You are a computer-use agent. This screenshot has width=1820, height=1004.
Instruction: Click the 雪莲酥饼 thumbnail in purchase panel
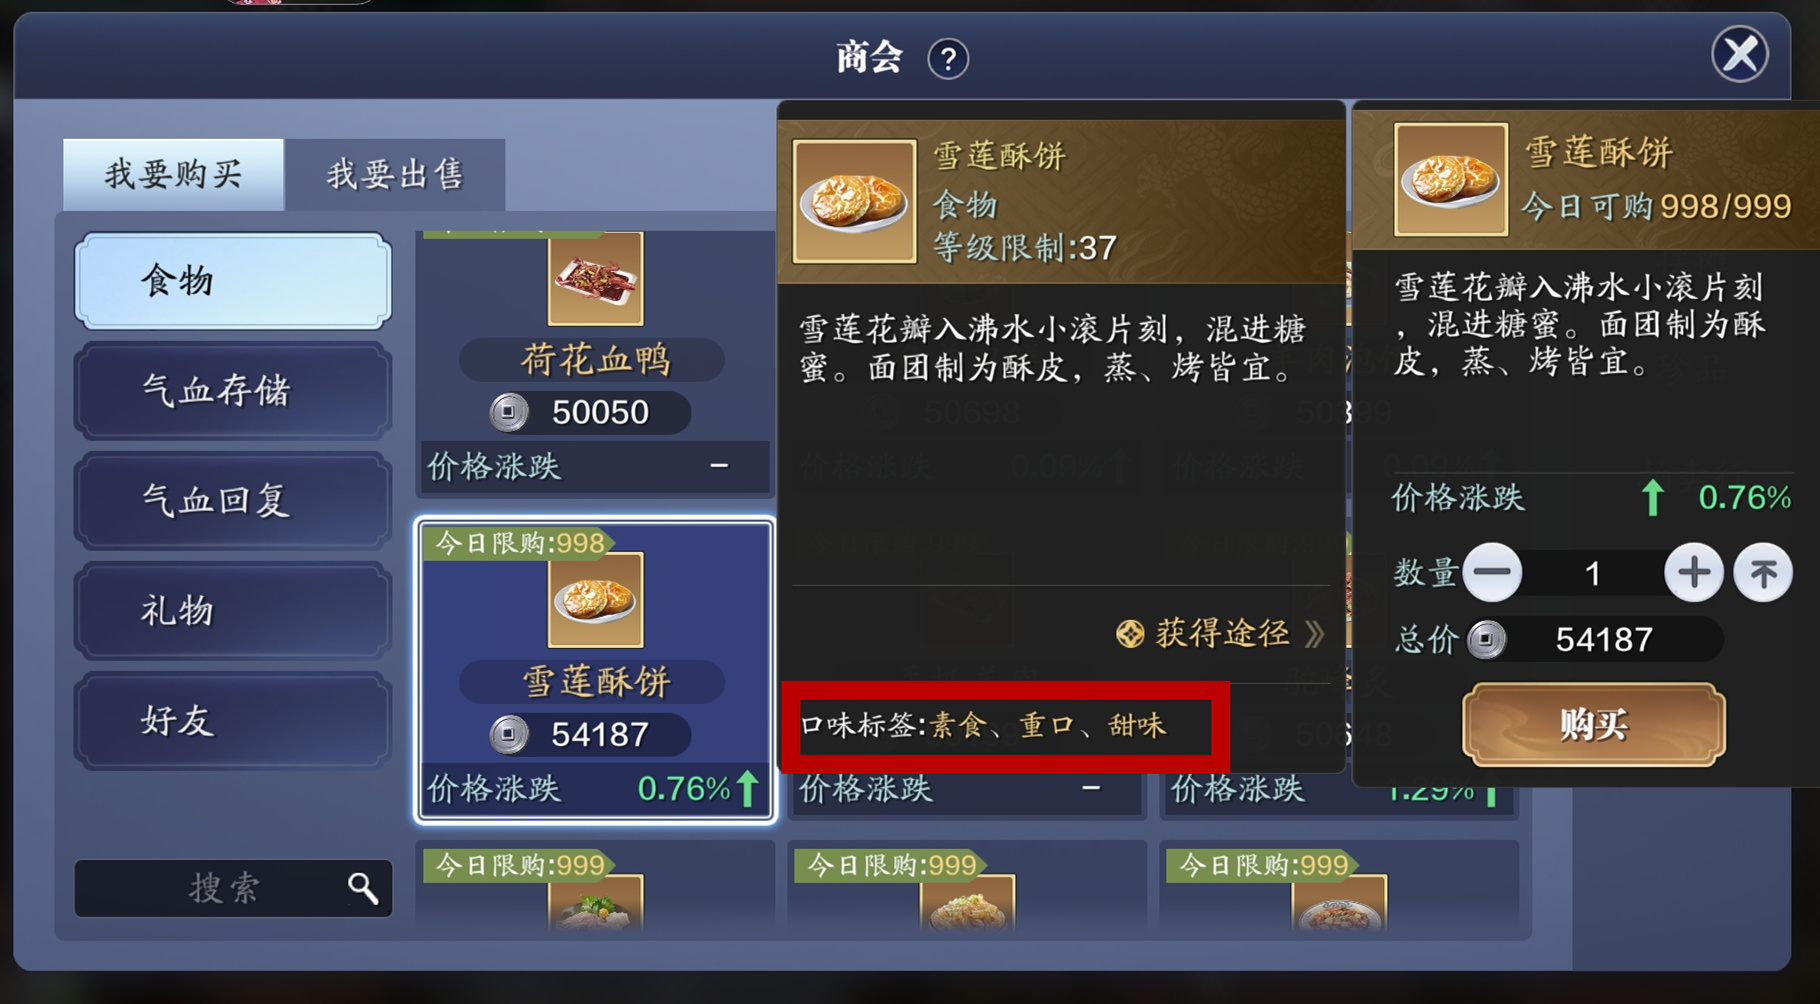tap(1450, 179)
